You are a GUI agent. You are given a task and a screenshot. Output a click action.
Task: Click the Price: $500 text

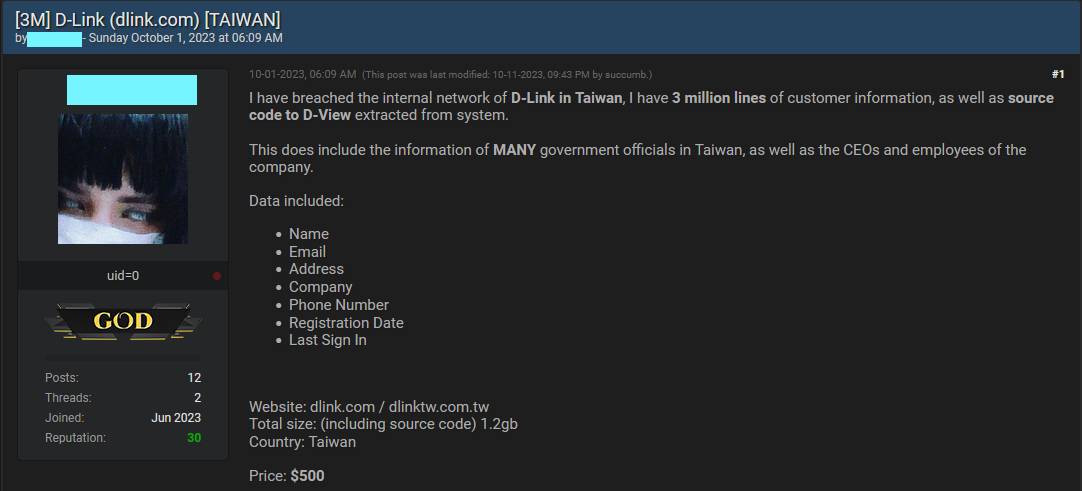click(x=286, y=476)
